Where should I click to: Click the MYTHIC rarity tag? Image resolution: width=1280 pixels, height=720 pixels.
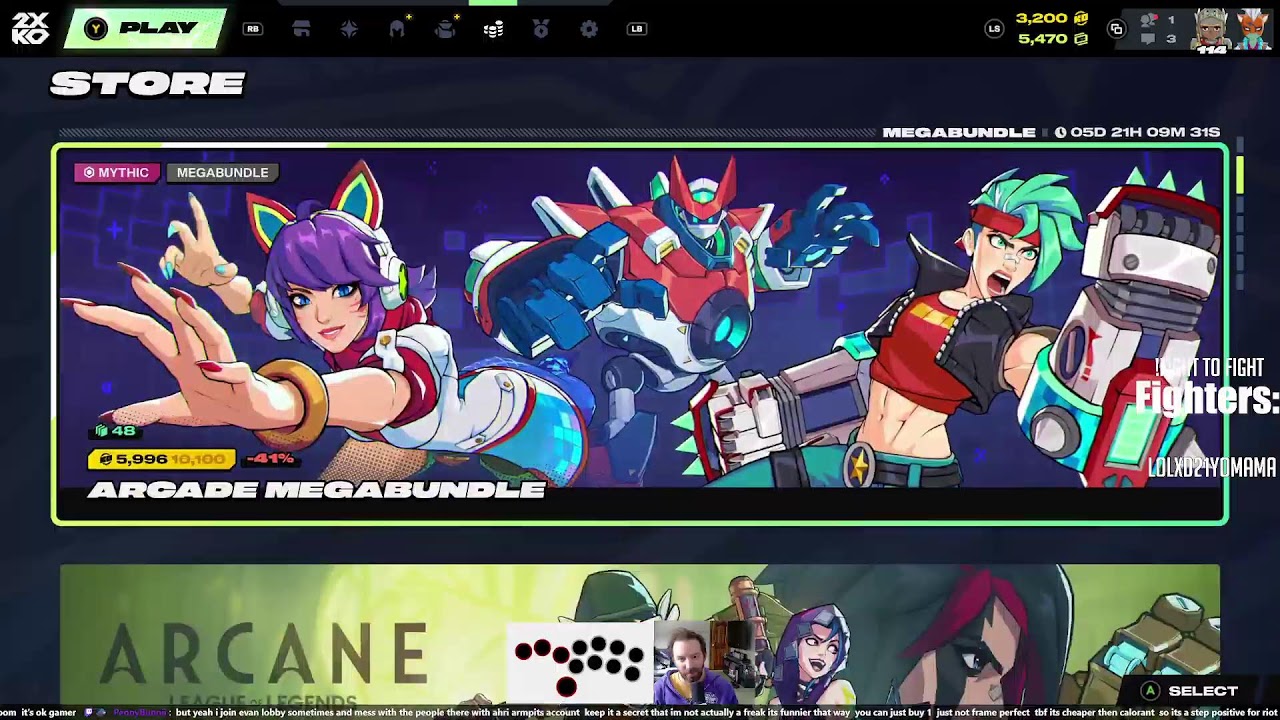(117, 172)
